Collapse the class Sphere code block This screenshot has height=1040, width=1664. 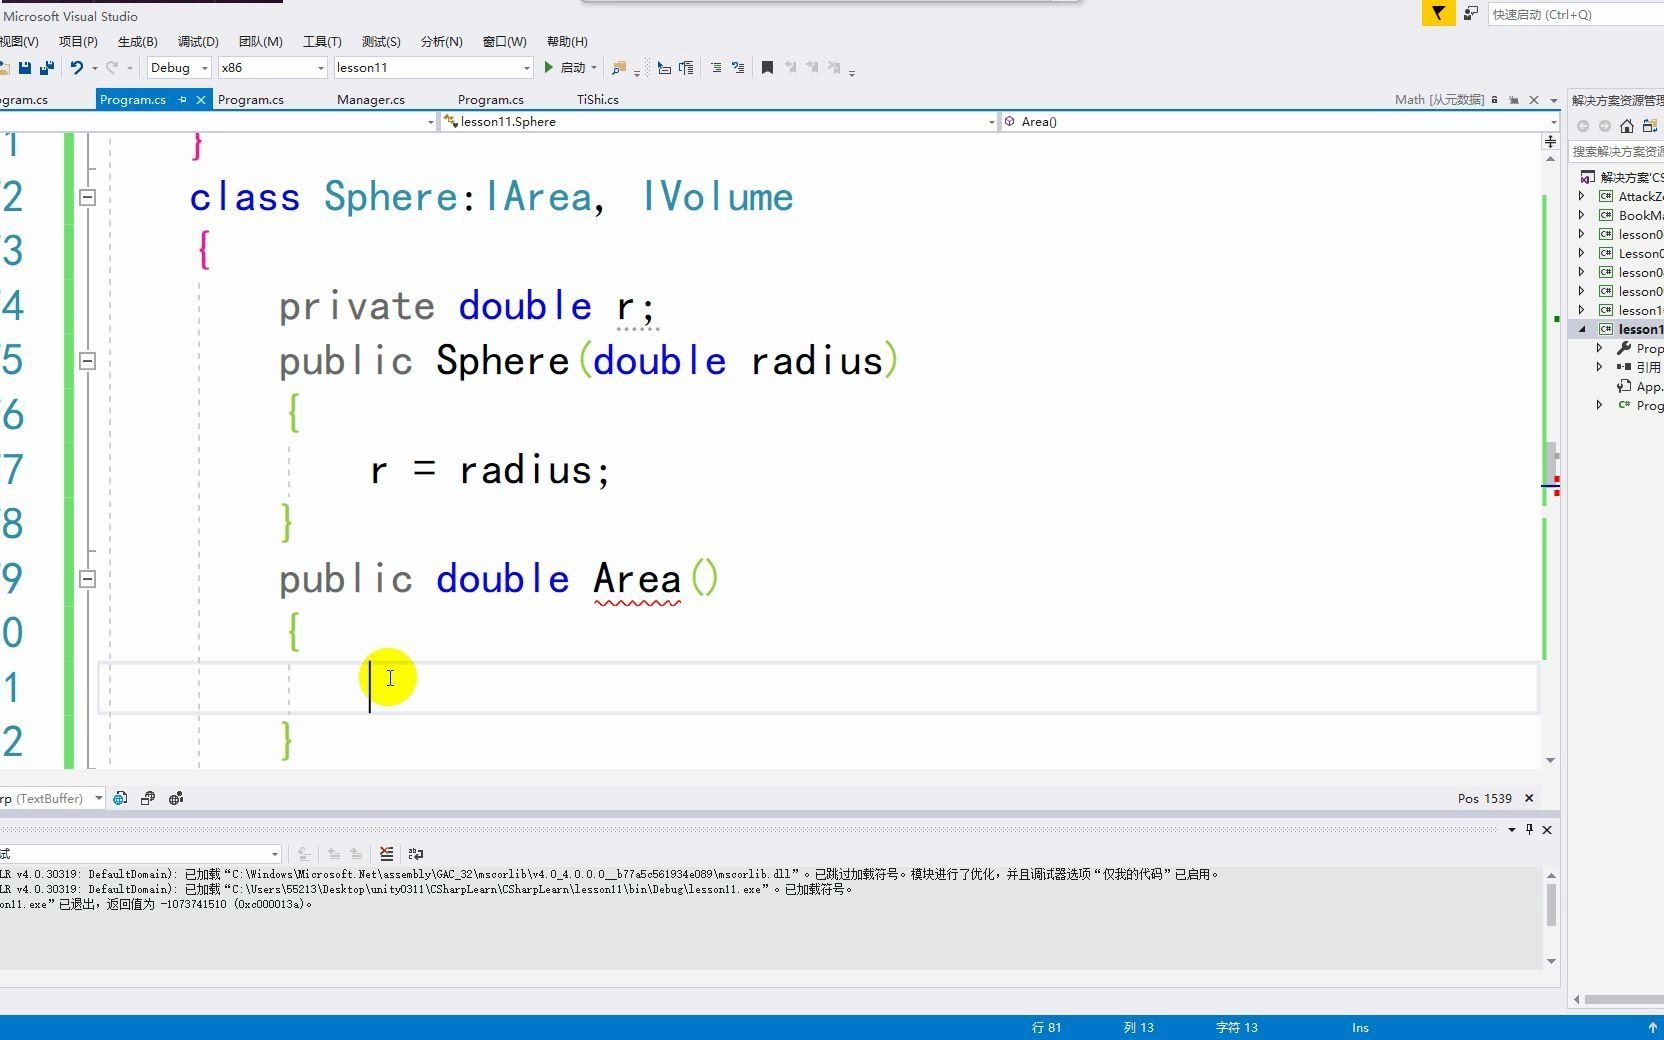(87, 197)
